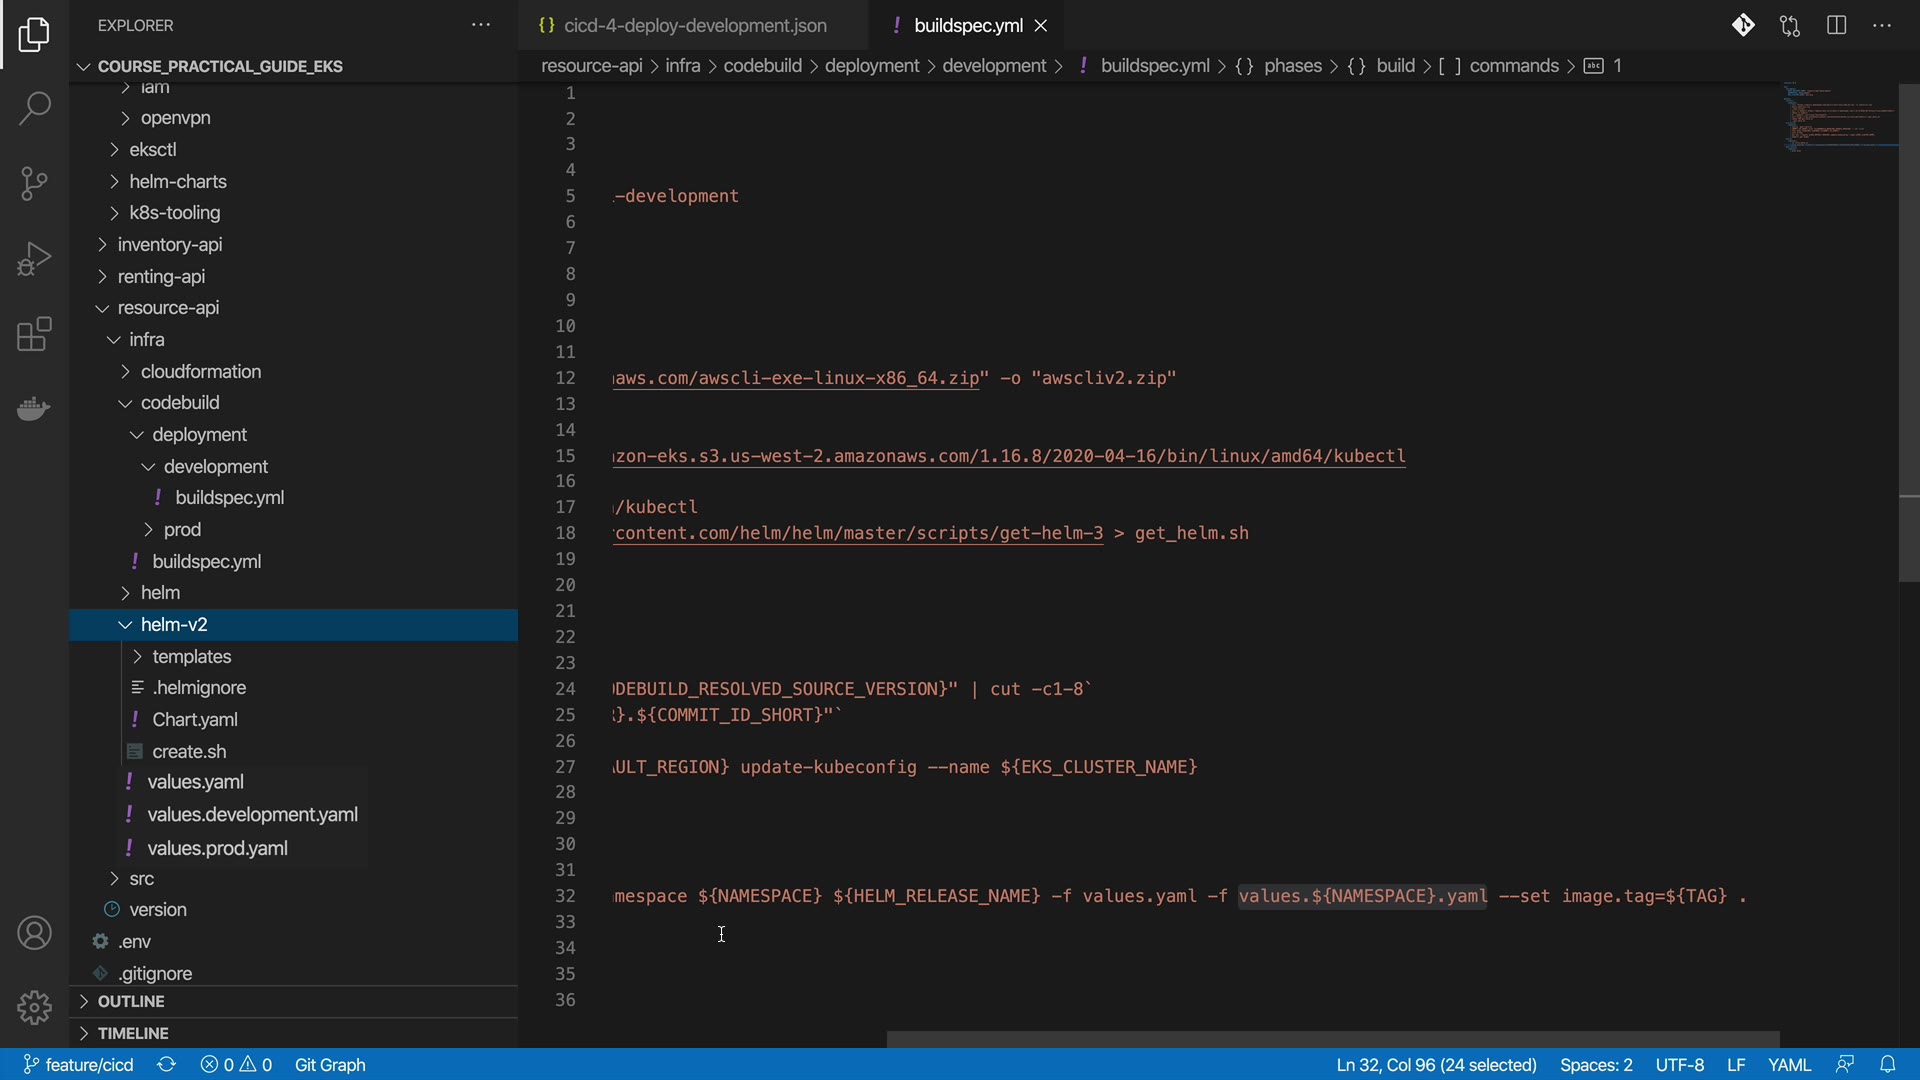The width and height of the screenshot is (1920, 1080).
Task: Collapse the helm-v2 folder
Action: 174,625
